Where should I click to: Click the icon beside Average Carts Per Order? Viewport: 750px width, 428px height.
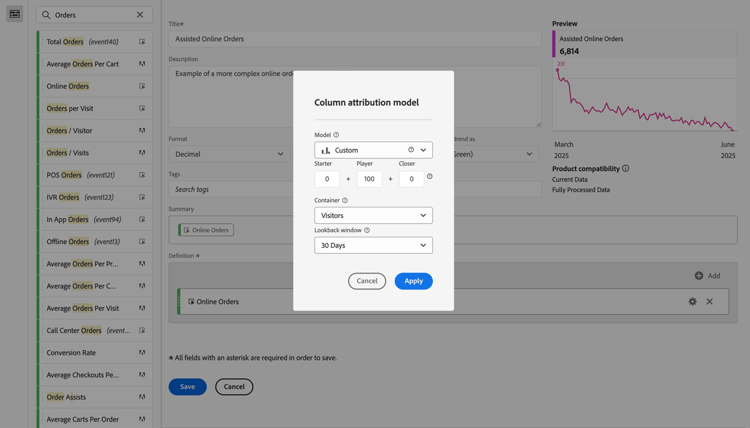pyautogui.click(x=142, y=419)
